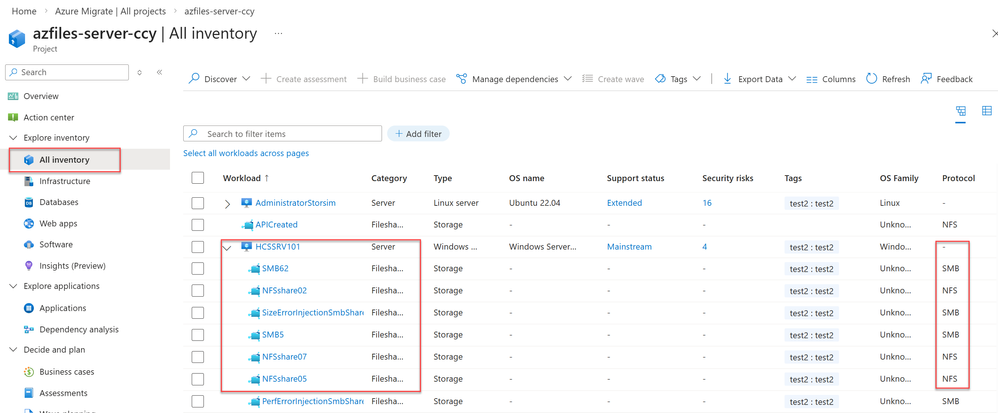Open the 16 security risks link
The image size is (998, 413).
[707, 203]
